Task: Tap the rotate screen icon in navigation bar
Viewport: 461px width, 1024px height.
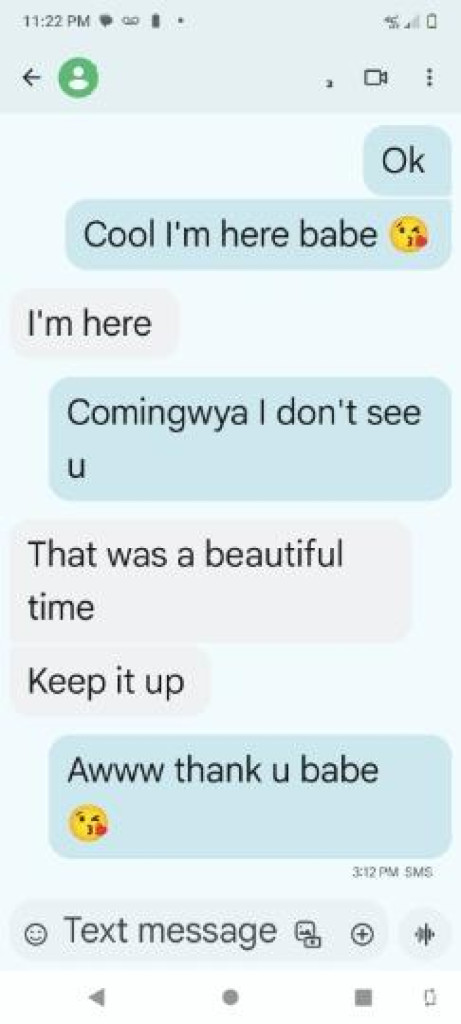Action: [429, 997]
